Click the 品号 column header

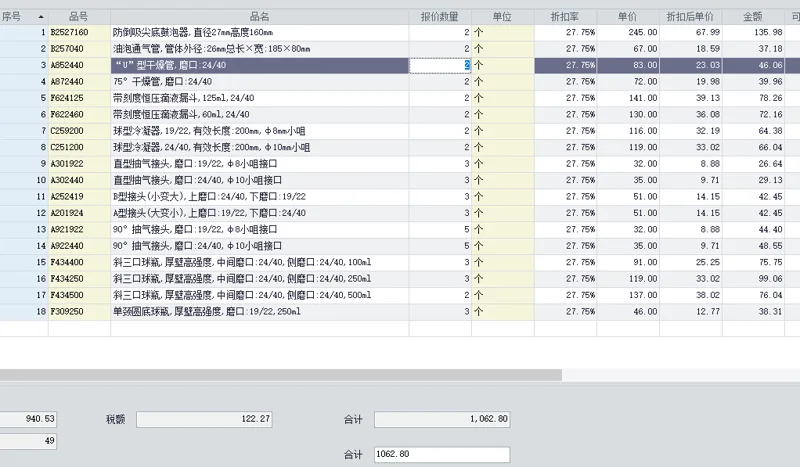click(79, 17)
